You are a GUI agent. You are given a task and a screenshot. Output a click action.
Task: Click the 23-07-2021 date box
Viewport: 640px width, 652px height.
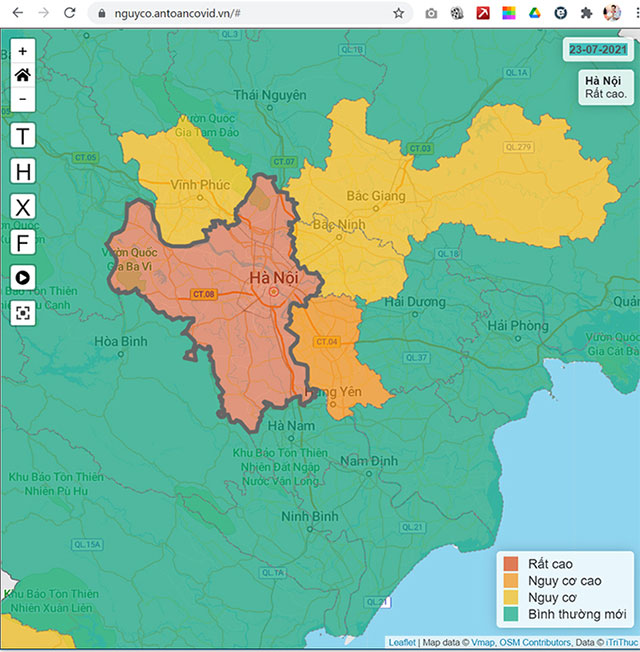[x=598, y=49]
